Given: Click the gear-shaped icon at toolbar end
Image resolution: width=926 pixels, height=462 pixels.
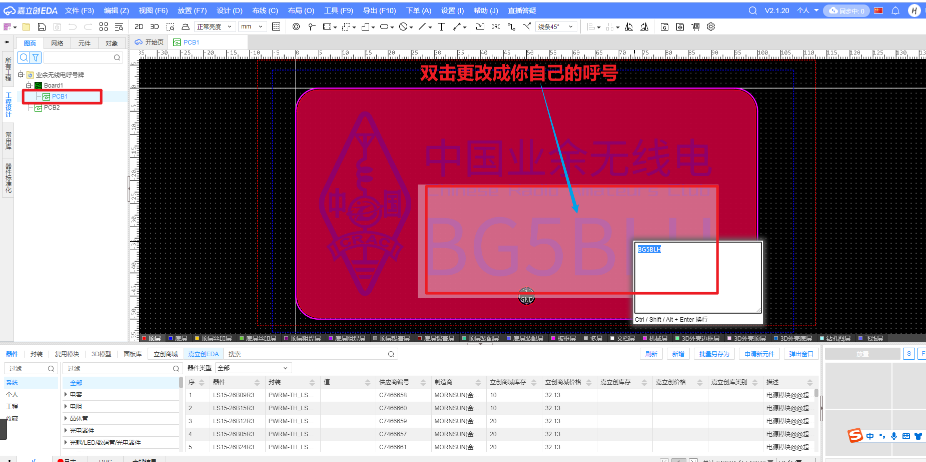Looking at the screenshot, I should [x=711, y=27].
